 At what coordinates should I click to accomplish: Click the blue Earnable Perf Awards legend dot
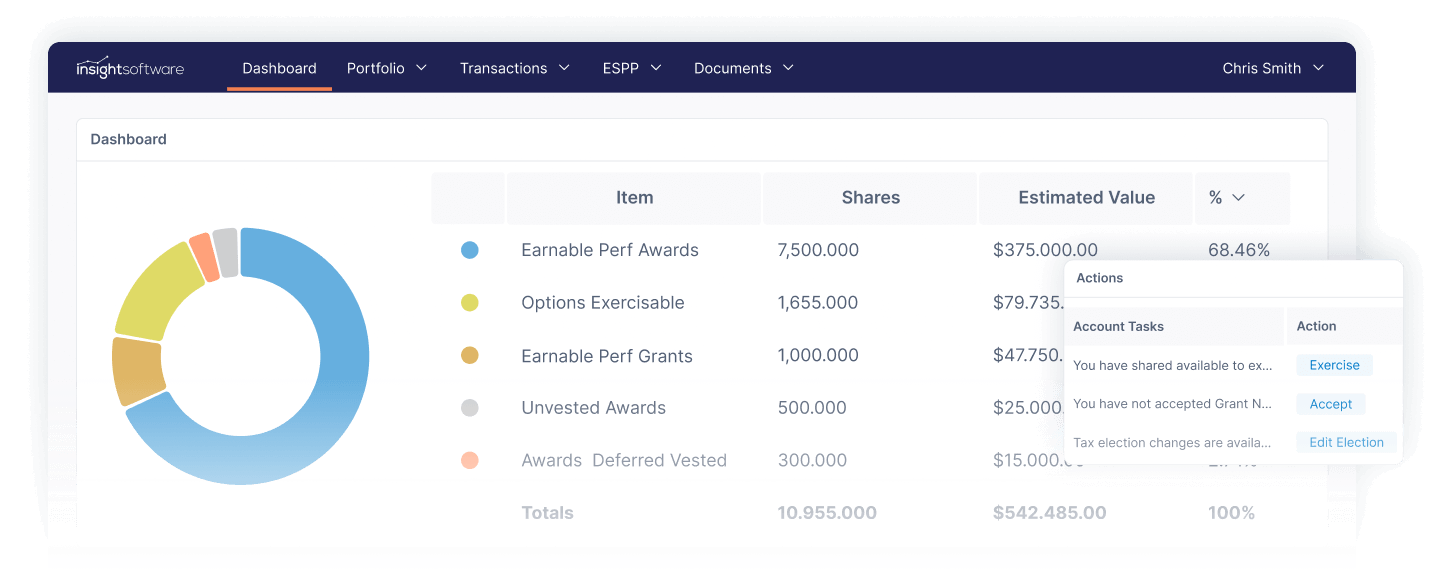(x=470, y=250)
